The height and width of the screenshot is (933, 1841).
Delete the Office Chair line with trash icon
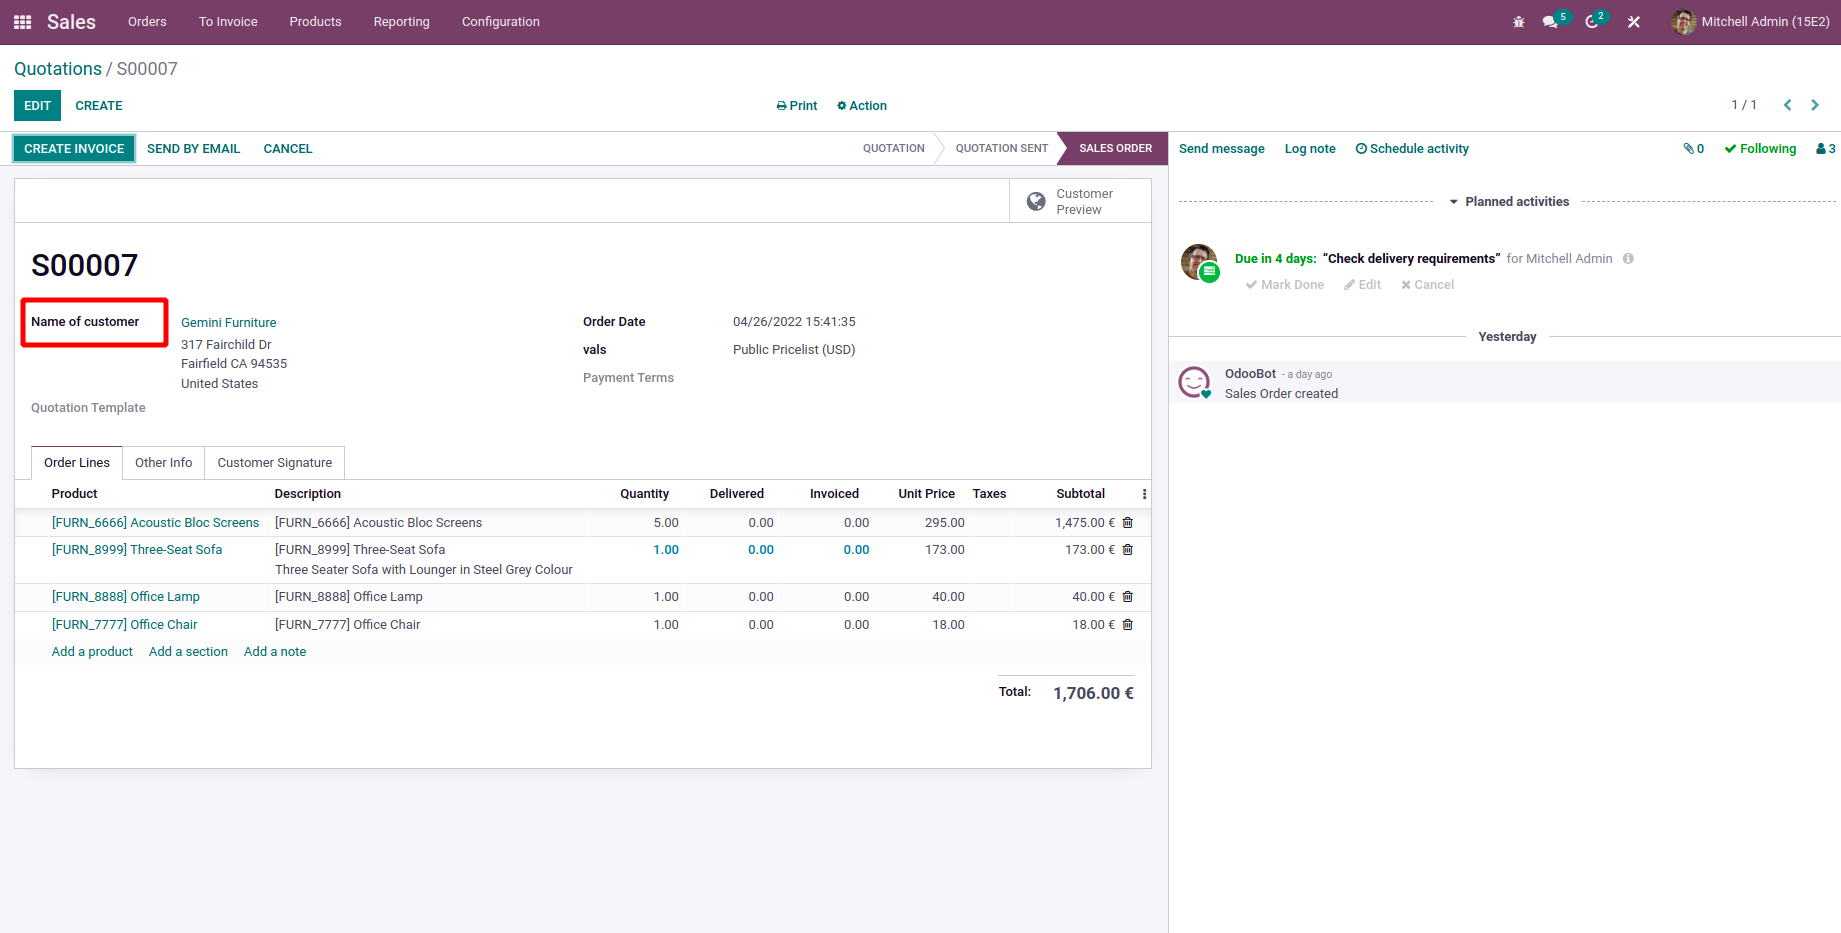[1128, 625]
